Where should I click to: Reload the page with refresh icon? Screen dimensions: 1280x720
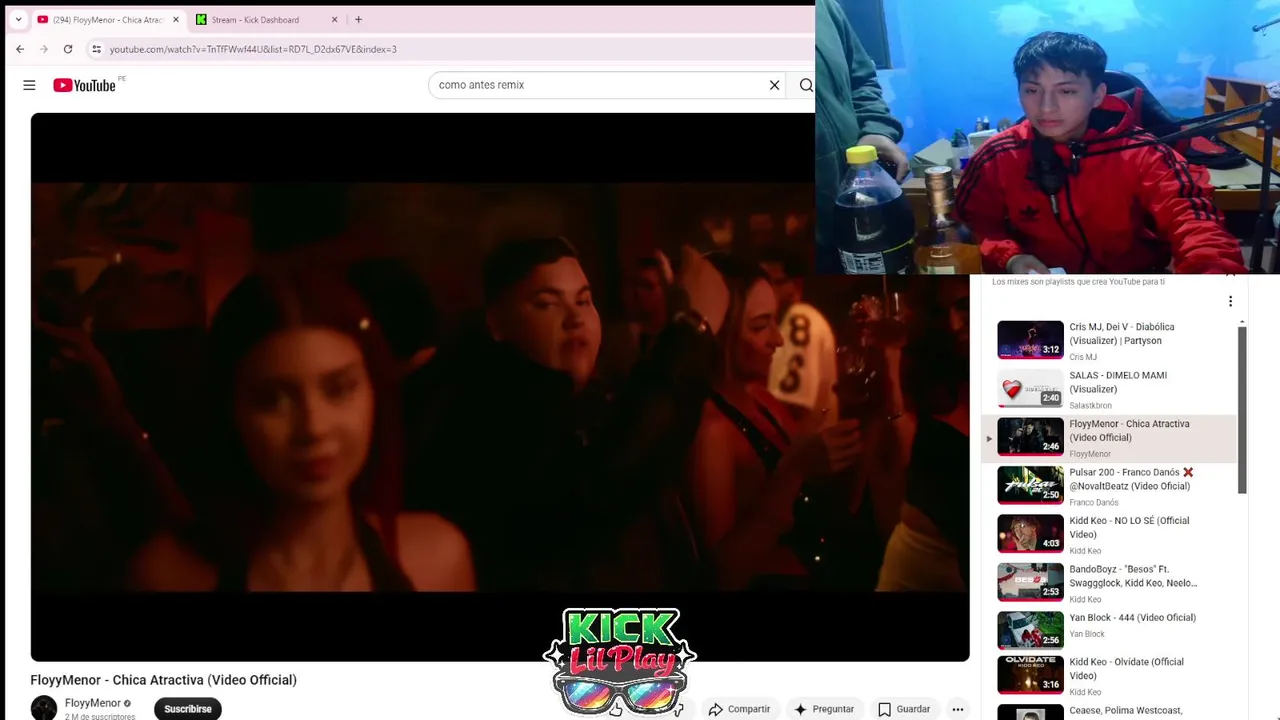pyautogui.click(x=68, y=49)
